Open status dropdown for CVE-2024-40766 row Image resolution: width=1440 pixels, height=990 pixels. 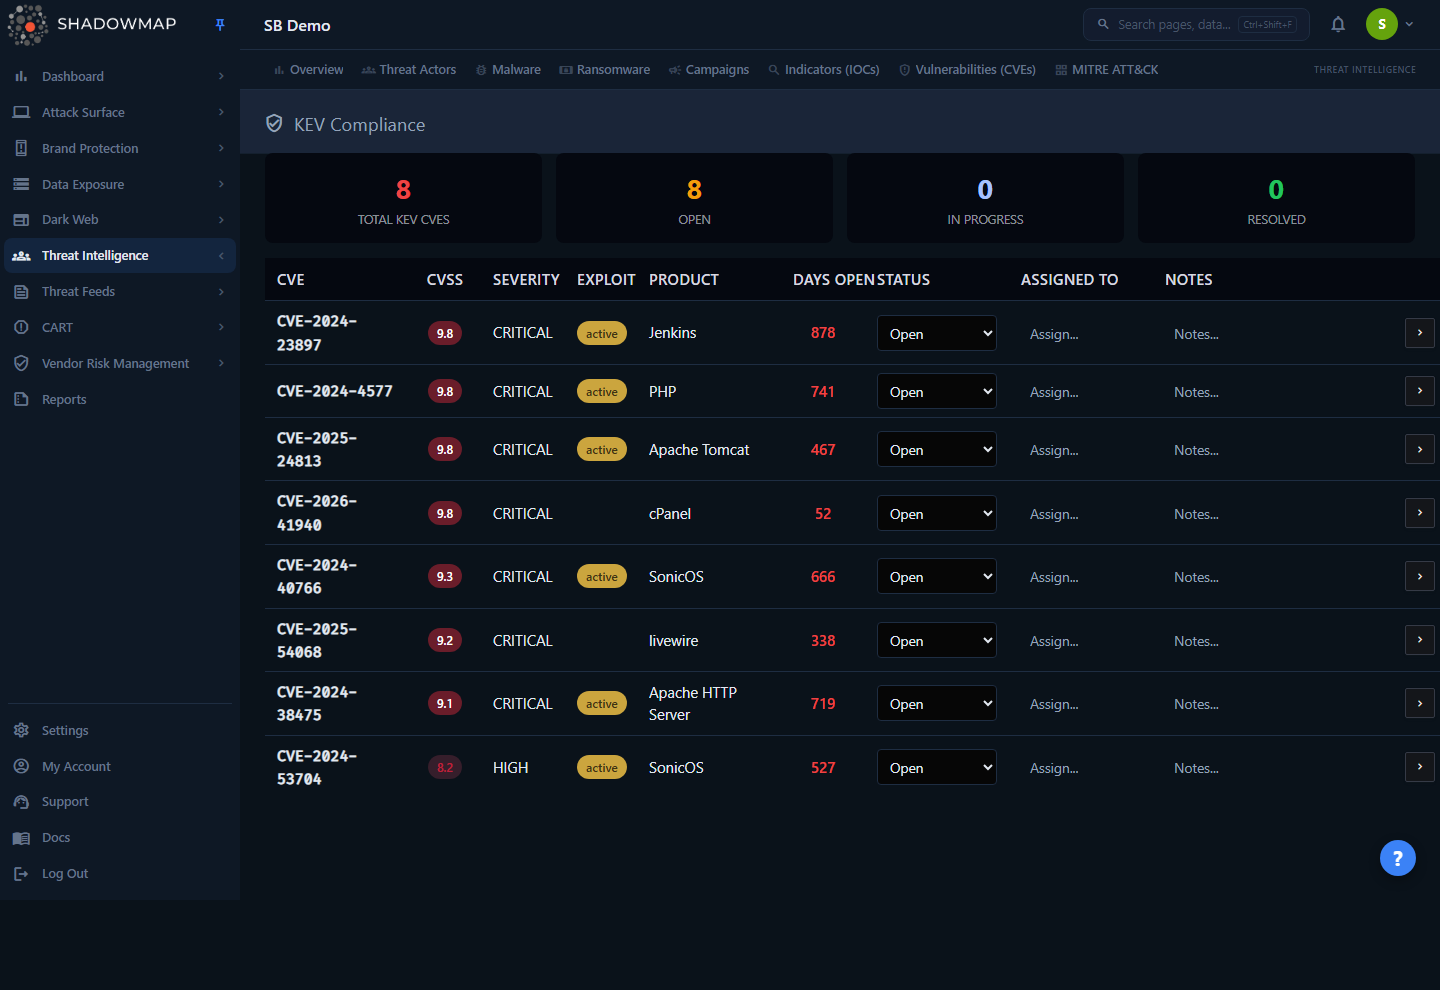tap(937, 576)
